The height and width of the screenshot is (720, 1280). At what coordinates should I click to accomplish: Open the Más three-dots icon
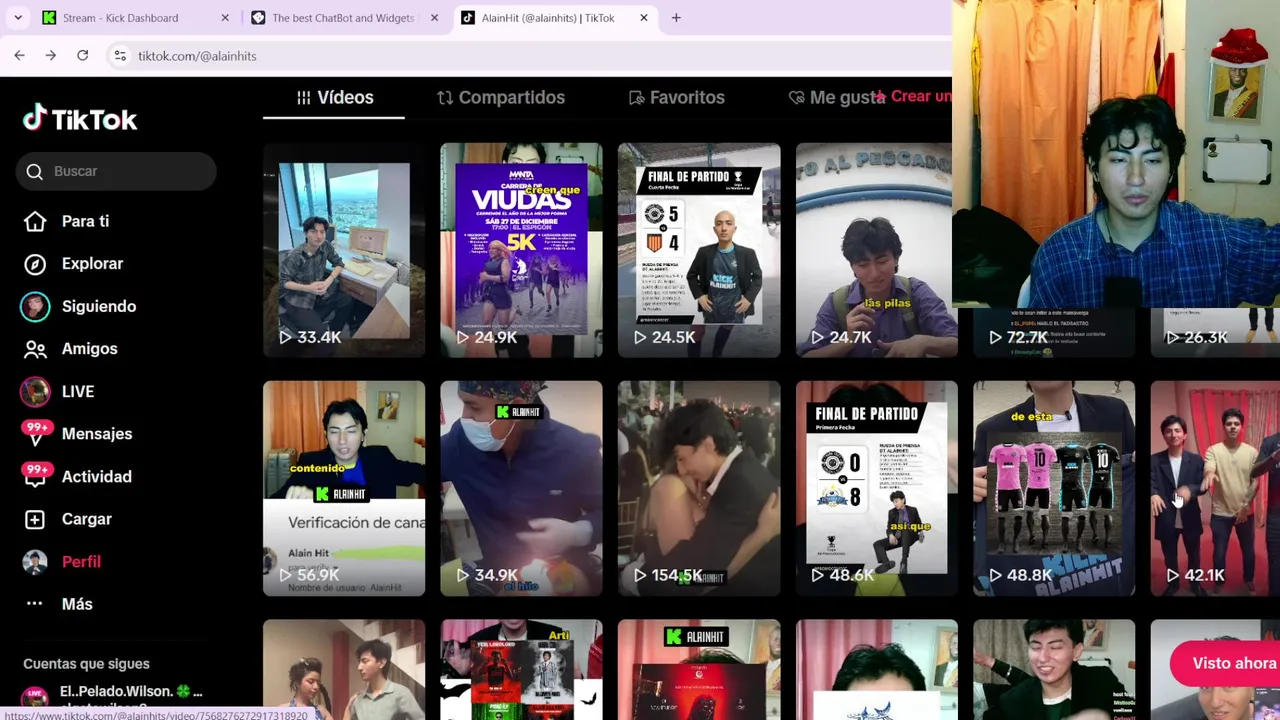click(35, 604)
